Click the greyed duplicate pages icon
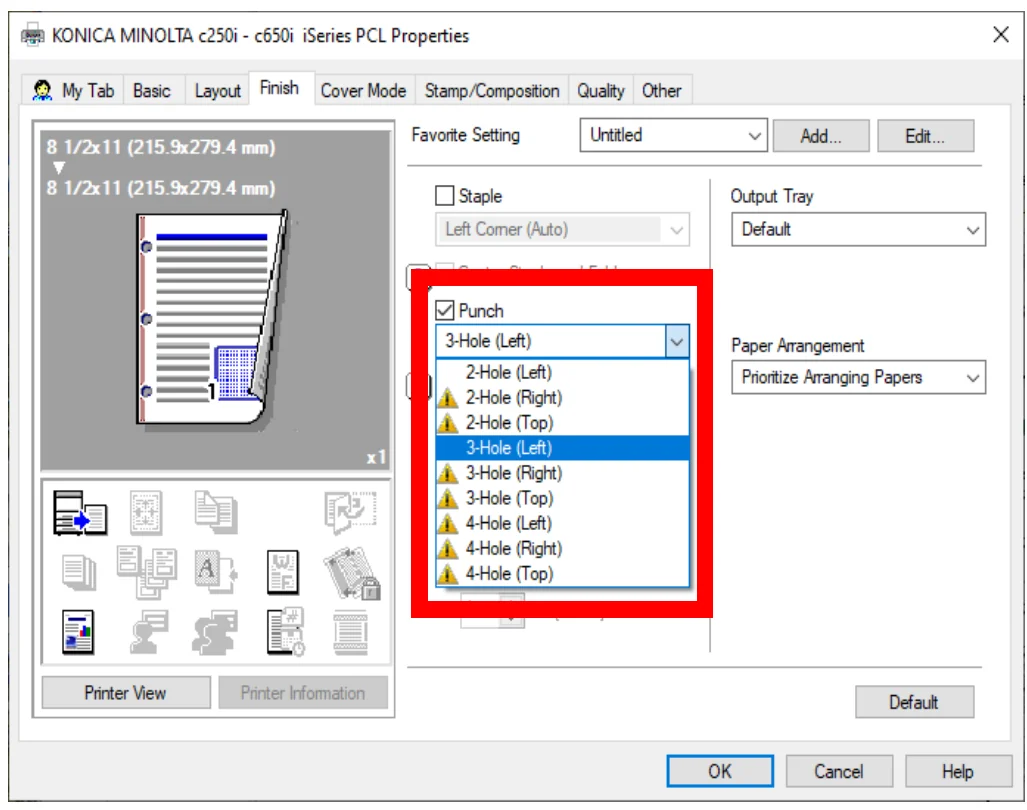The height and width of the screenshot is (810, 1027). tap(215, 512)
